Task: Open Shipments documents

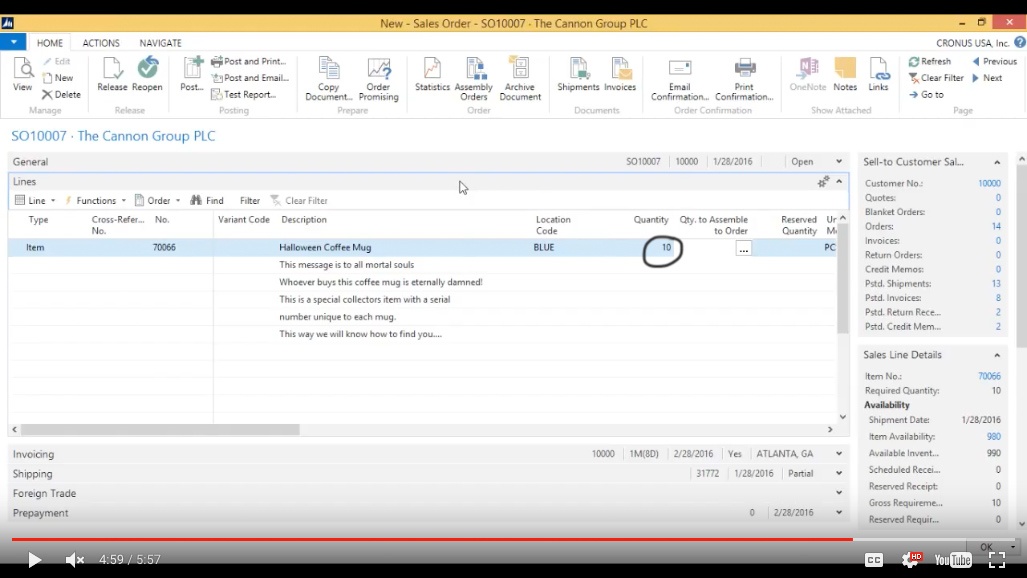Action: [578, 74]
